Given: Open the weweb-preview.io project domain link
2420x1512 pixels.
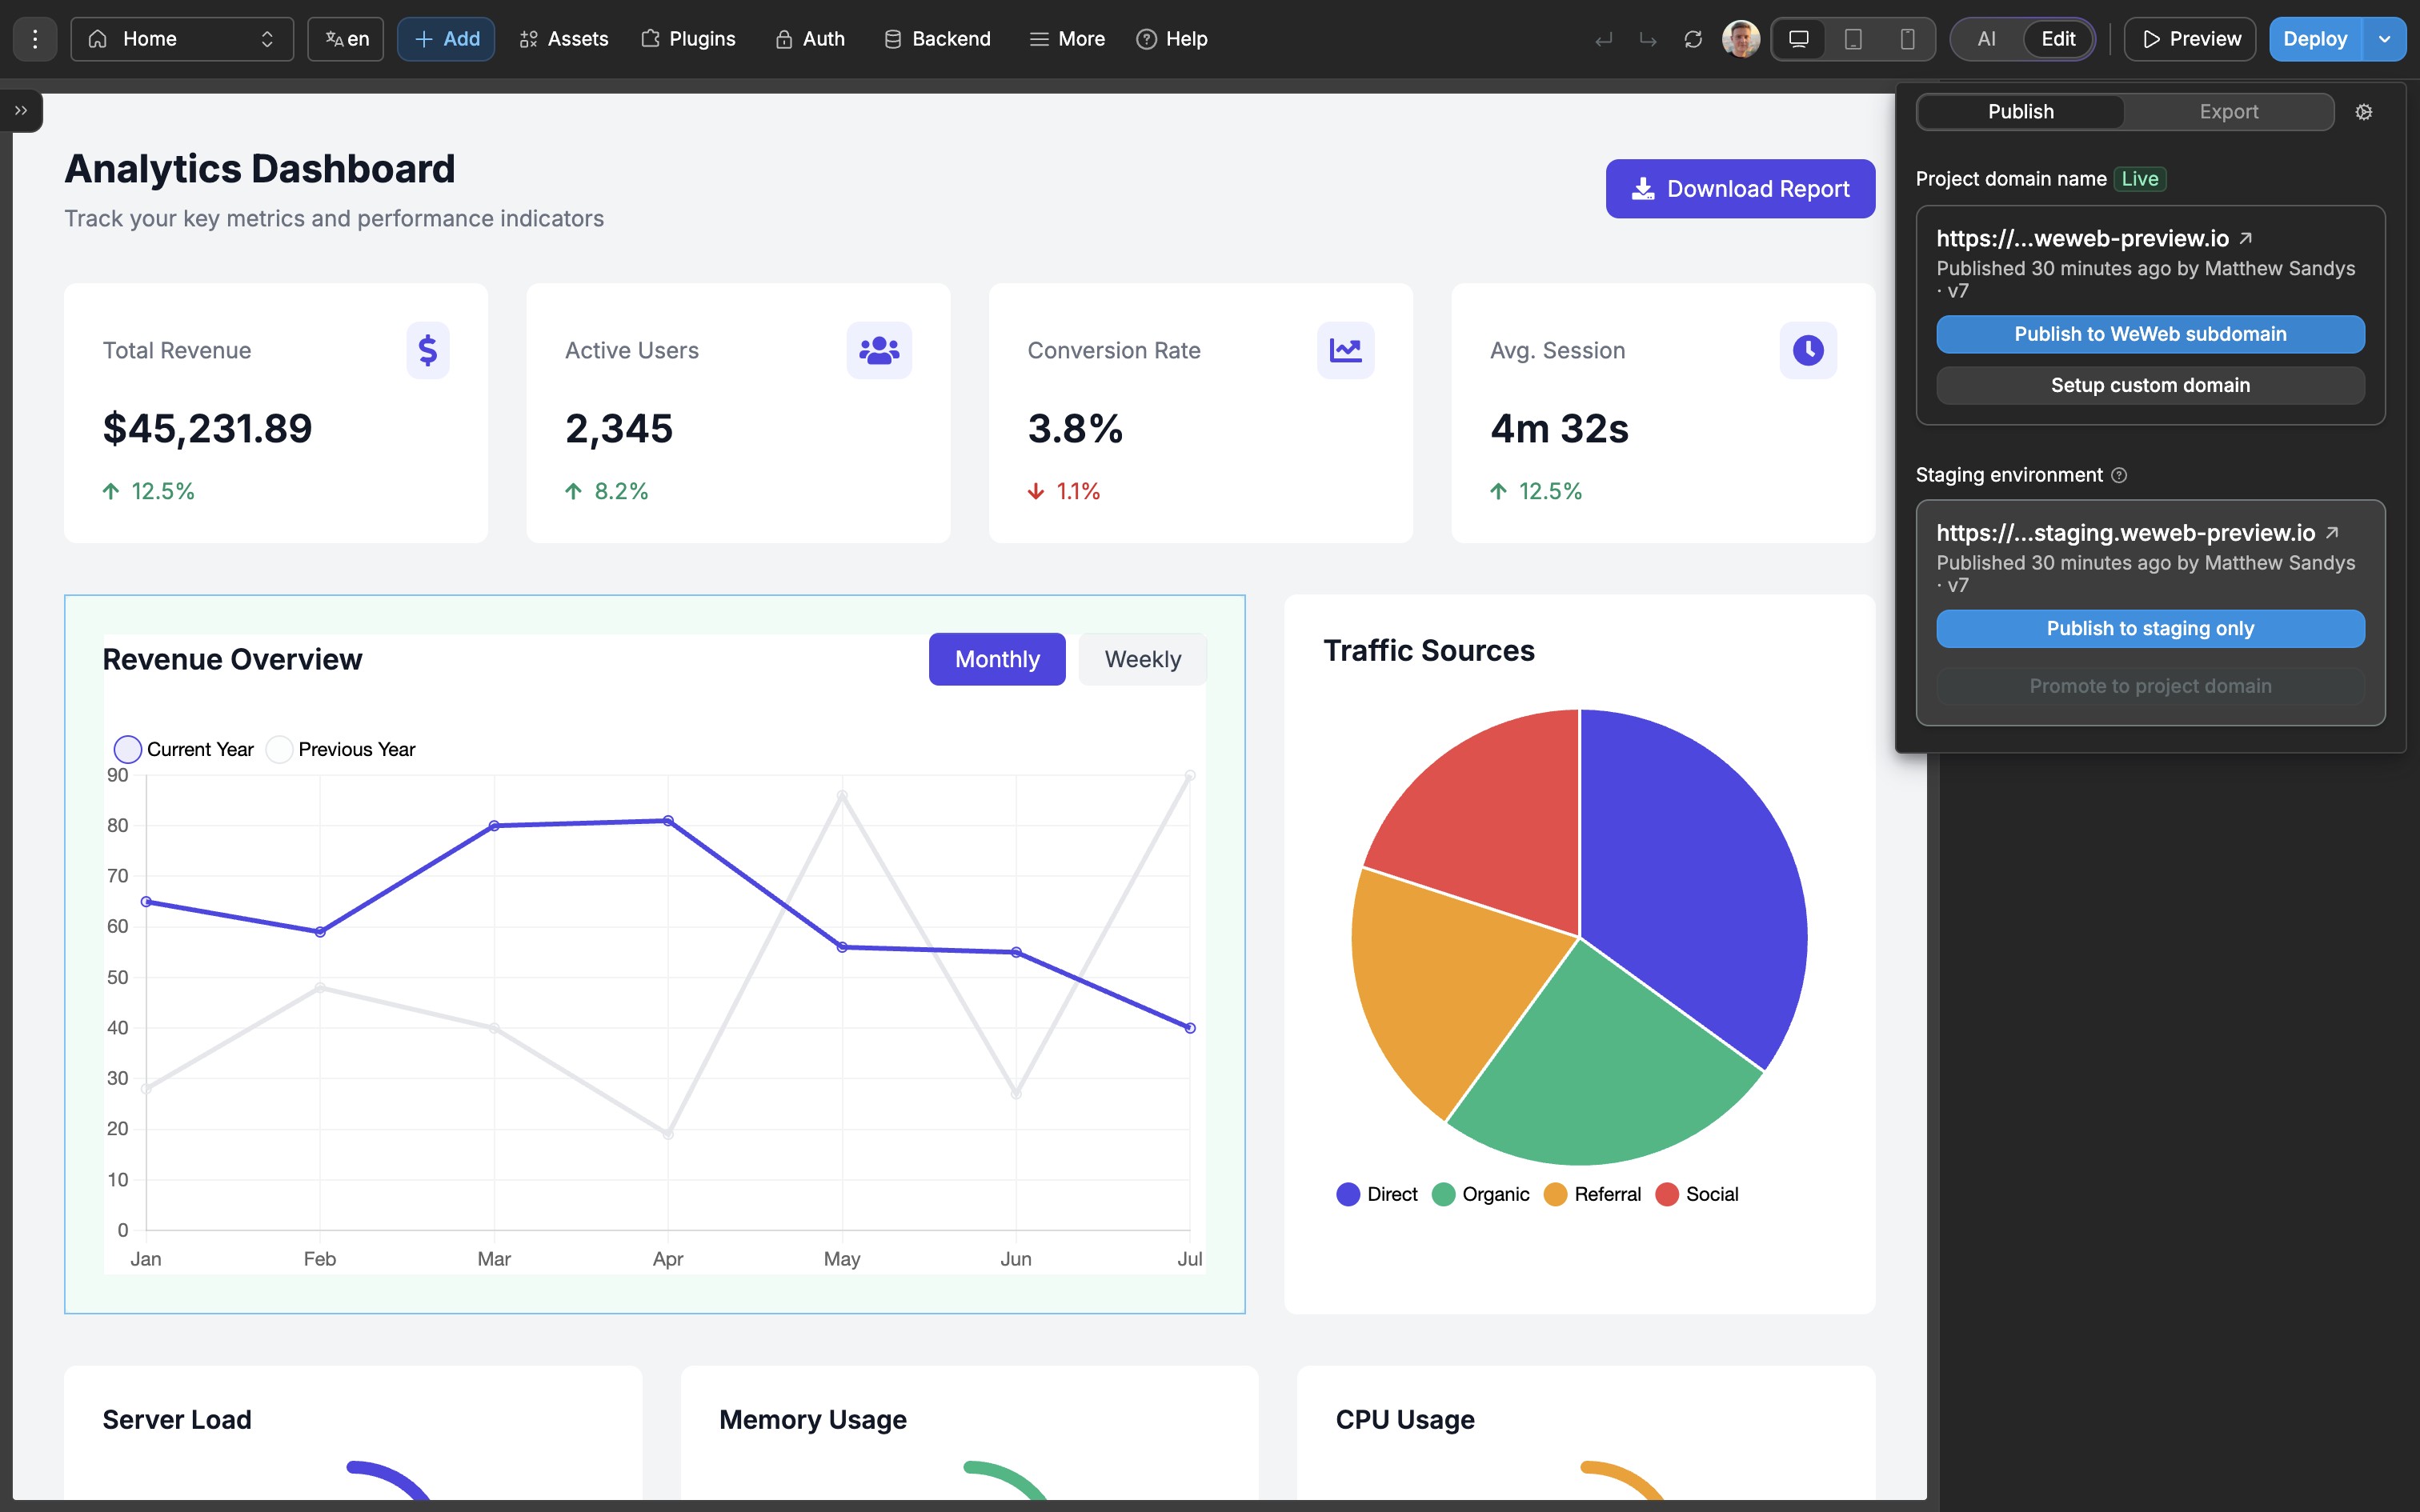Looking at the screenshot, I should [x=2083, y=238].
